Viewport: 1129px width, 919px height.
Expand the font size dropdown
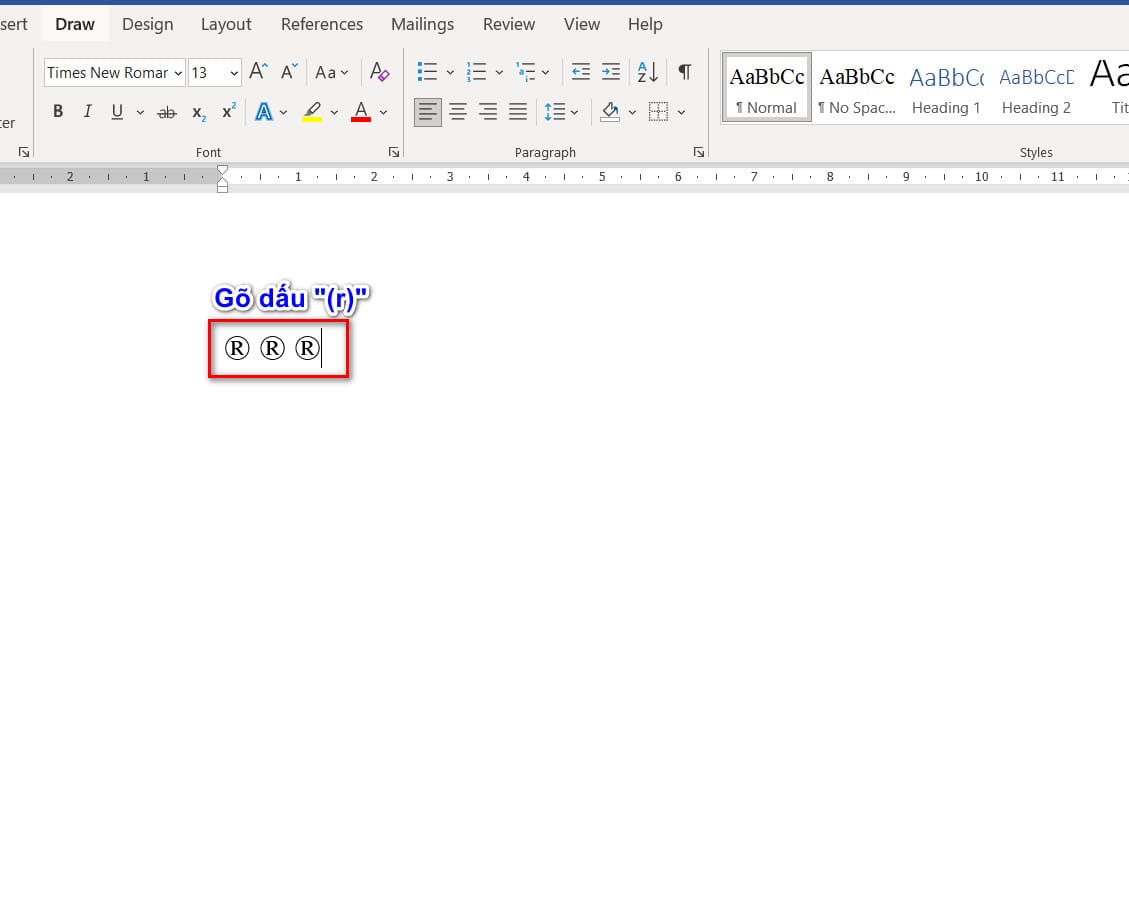[x=234, y=73]
